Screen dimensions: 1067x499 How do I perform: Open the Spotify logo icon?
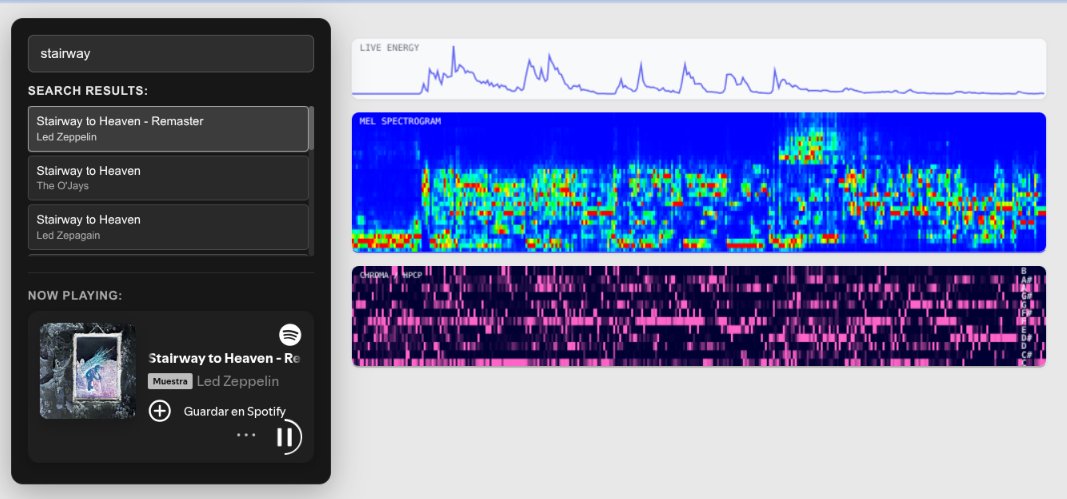290,335
